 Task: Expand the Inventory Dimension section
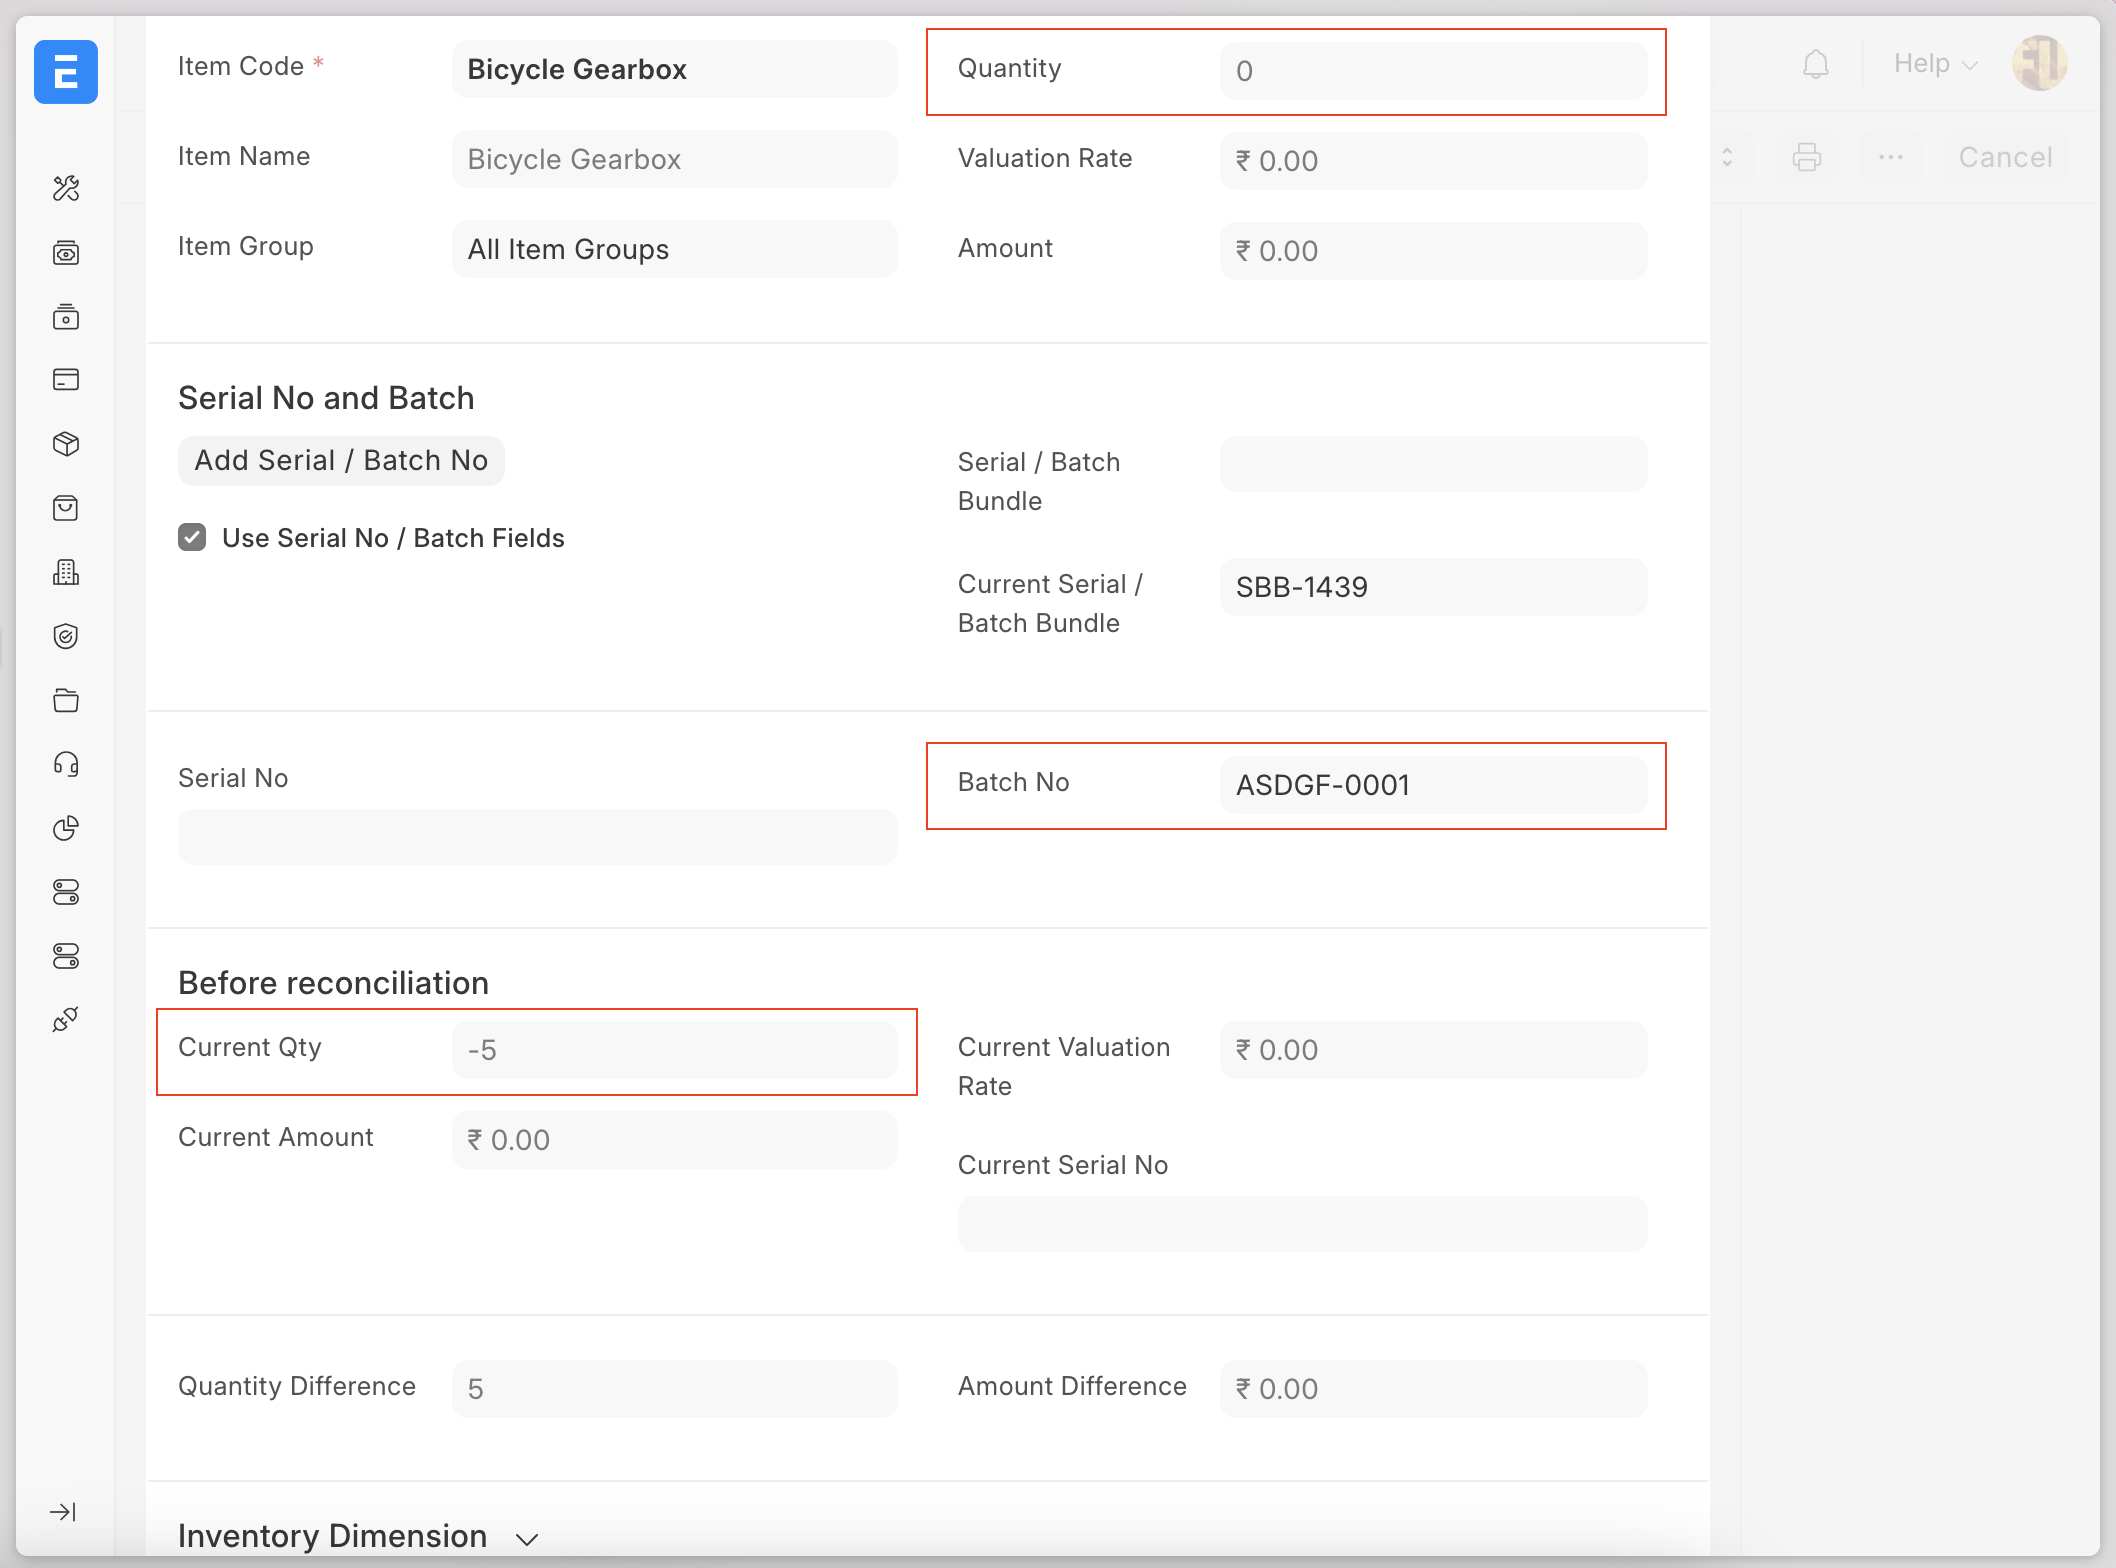pyautogui.click(x=526, y=1538)
